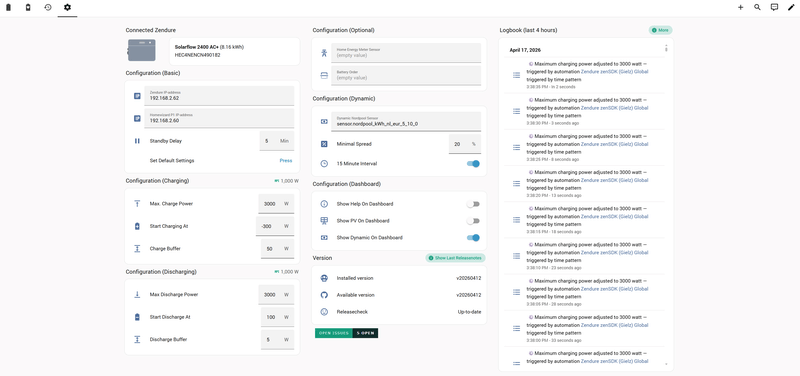Click list icon of 3:38:35 PM log entry
Screen dimensions: 800x376
[516, 75]
